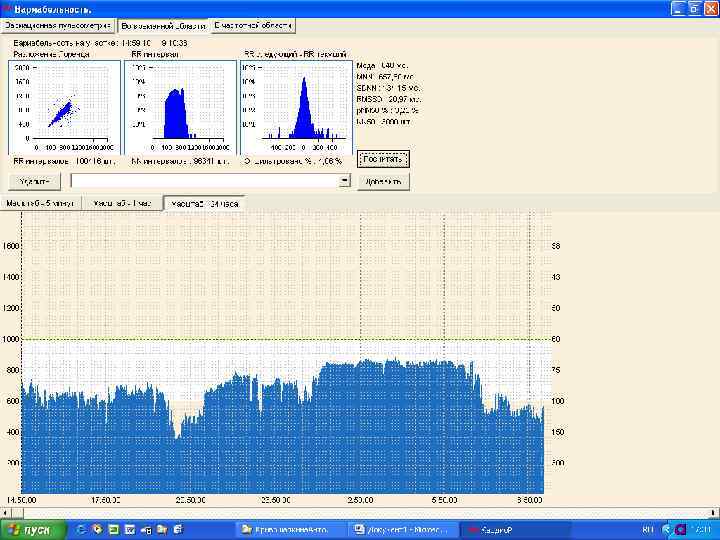Maximize the Вариабельность window

(695, 9)
